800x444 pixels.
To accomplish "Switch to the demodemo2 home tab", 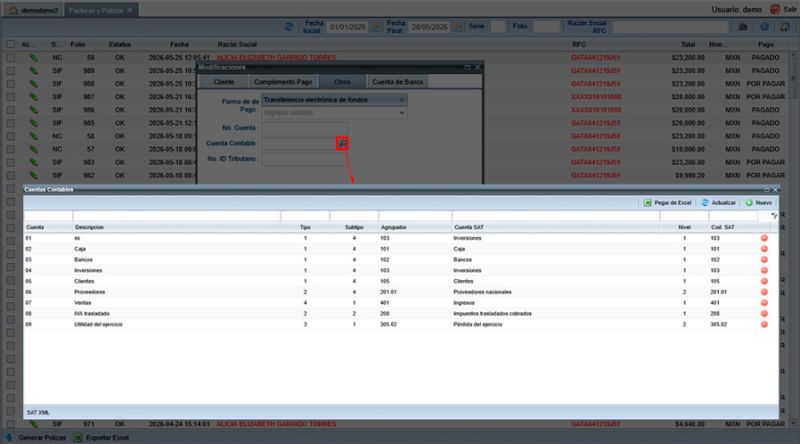I will (33, 10).
